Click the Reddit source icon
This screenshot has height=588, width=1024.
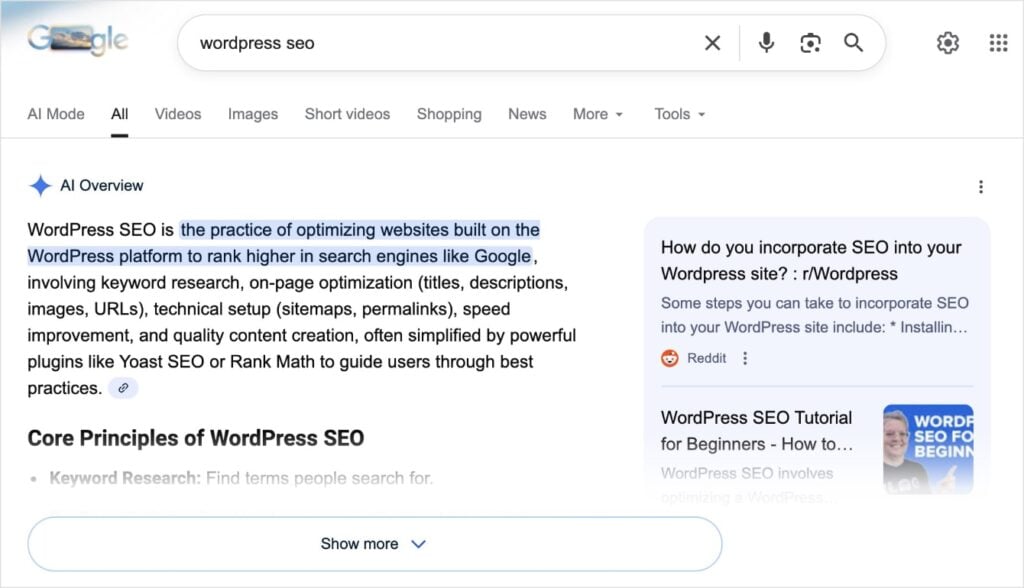670,357
